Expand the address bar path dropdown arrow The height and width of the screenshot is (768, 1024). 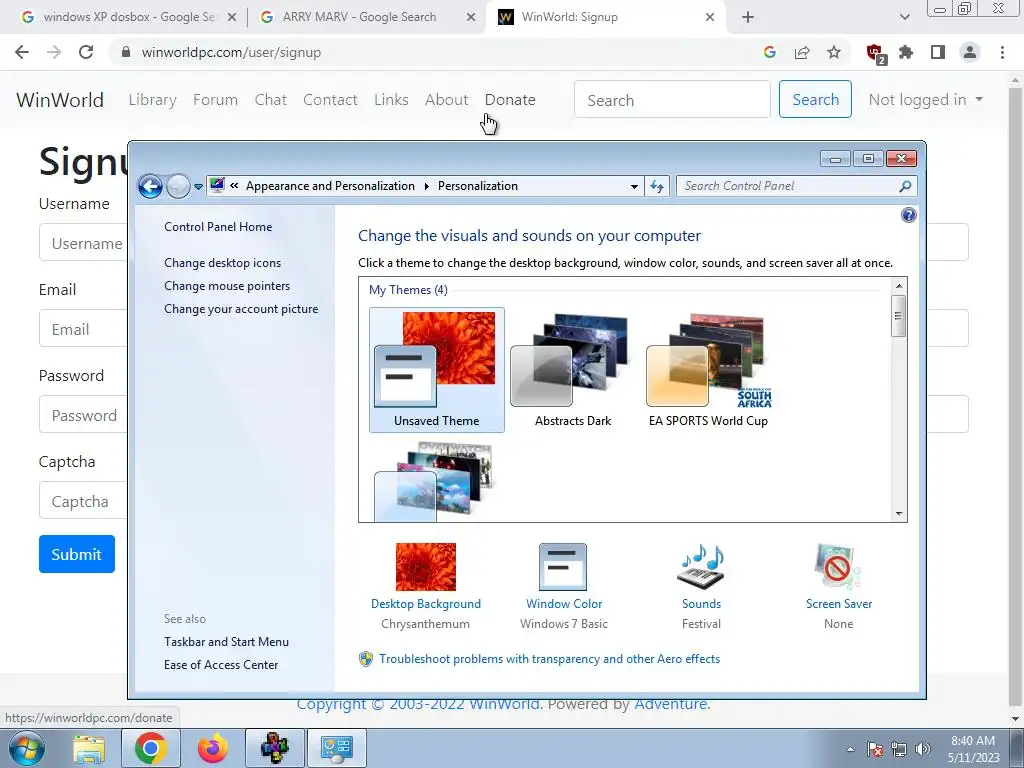pyautogui.click(x=634, y=186)
